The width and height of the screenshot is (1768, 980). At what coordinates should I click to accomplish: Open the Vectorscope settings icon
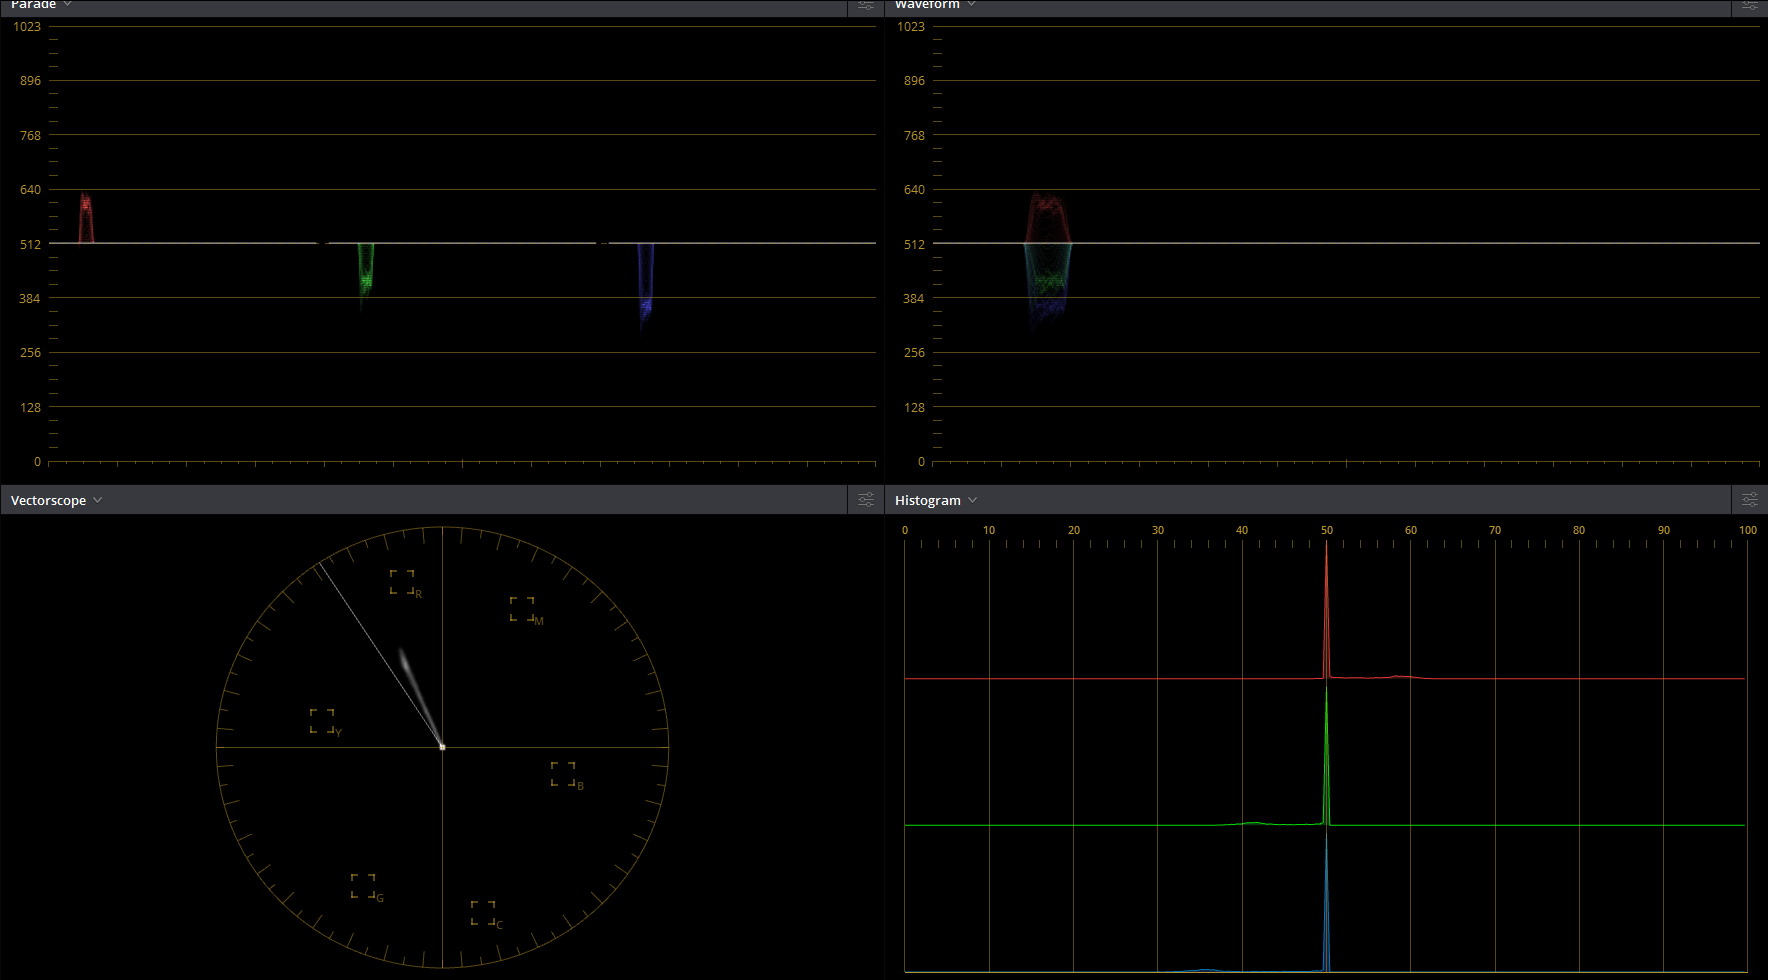[866, 500]
